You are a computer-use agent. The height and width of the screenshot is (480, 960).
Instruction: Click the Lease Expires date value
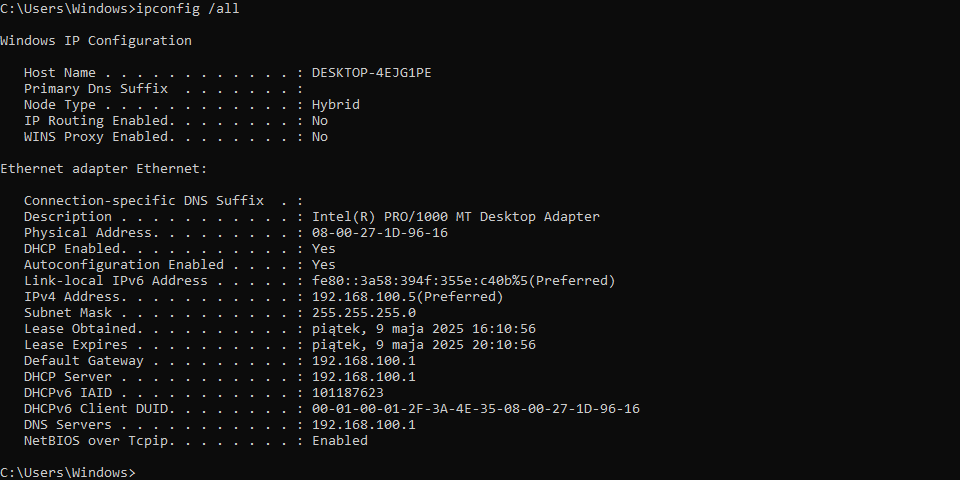point(424,345)
